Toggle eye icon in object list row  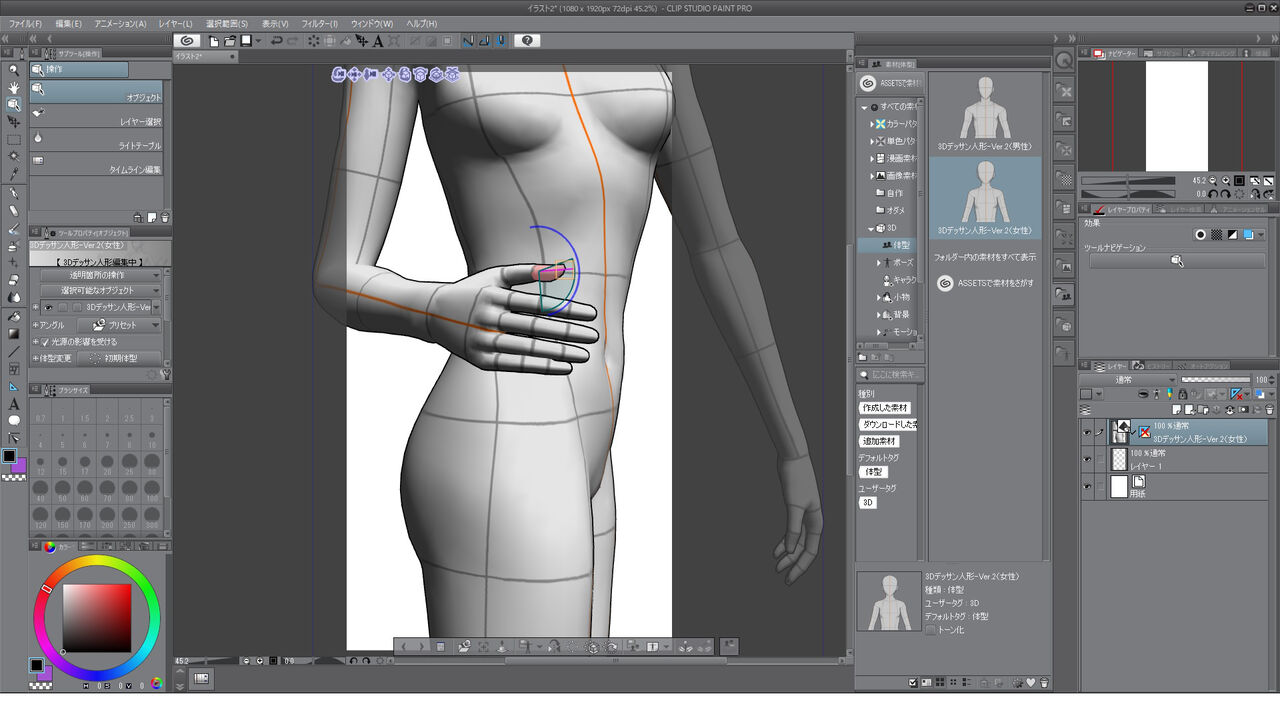[x=47, y=308]
